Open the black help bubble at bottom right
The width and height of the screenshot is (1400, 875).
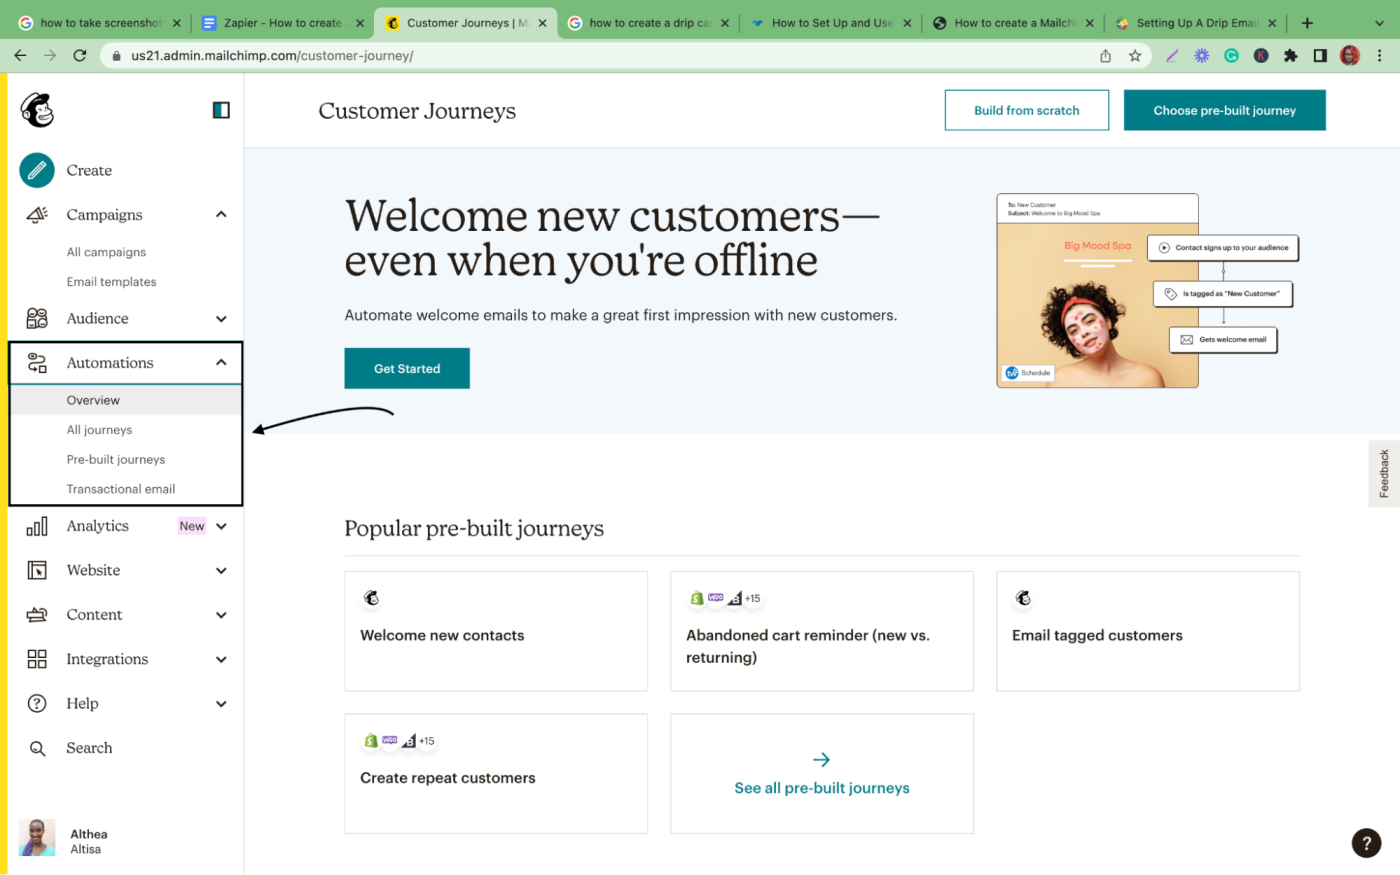(1366, 843)
